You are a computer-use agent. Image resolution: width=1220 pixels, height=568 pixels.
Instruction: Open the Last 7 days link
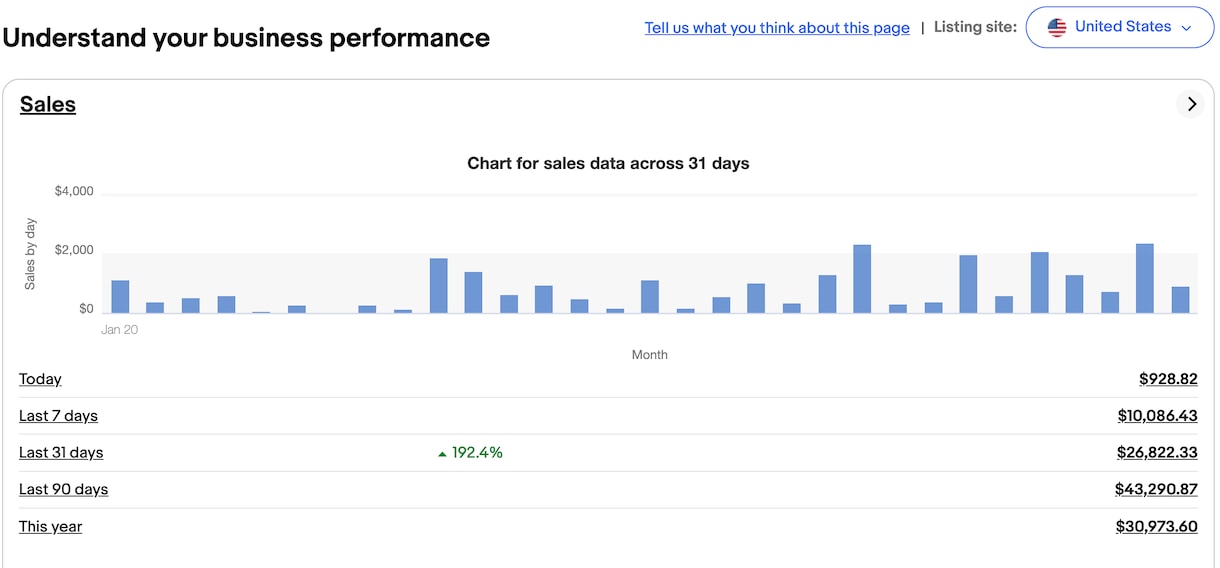pos(58,416)
